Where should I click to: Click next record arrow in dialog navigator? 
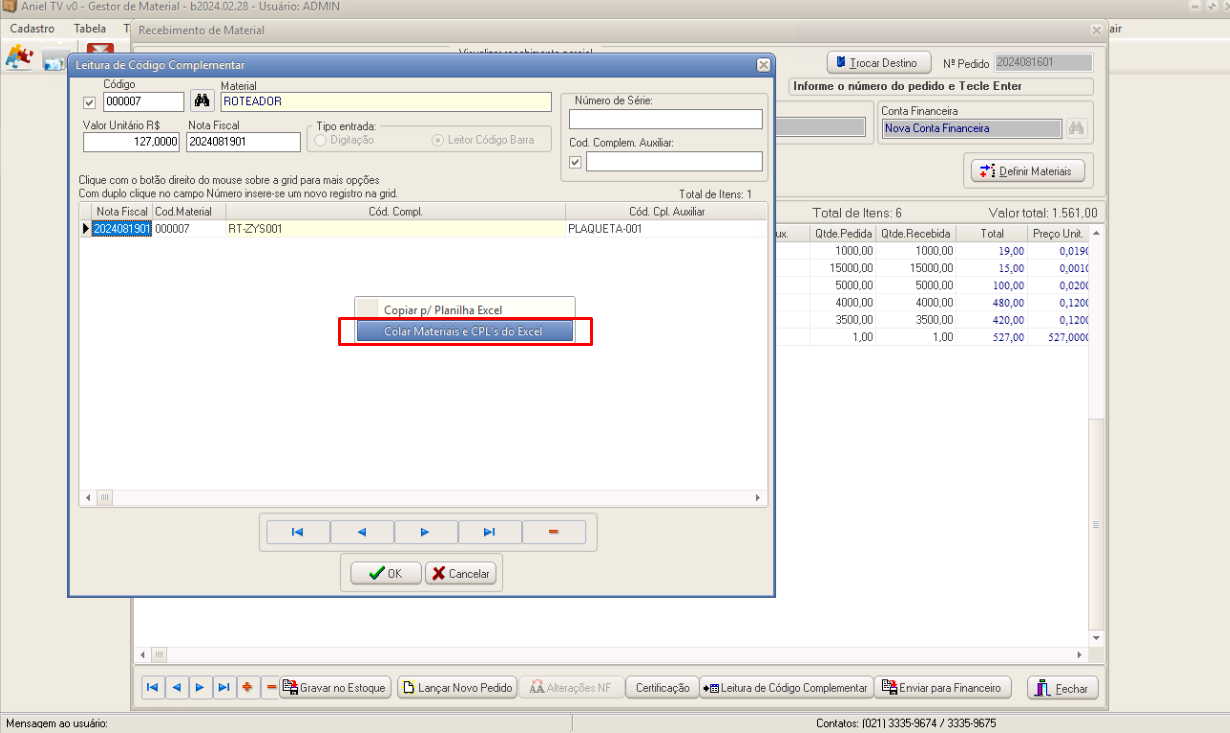[425, 532]
